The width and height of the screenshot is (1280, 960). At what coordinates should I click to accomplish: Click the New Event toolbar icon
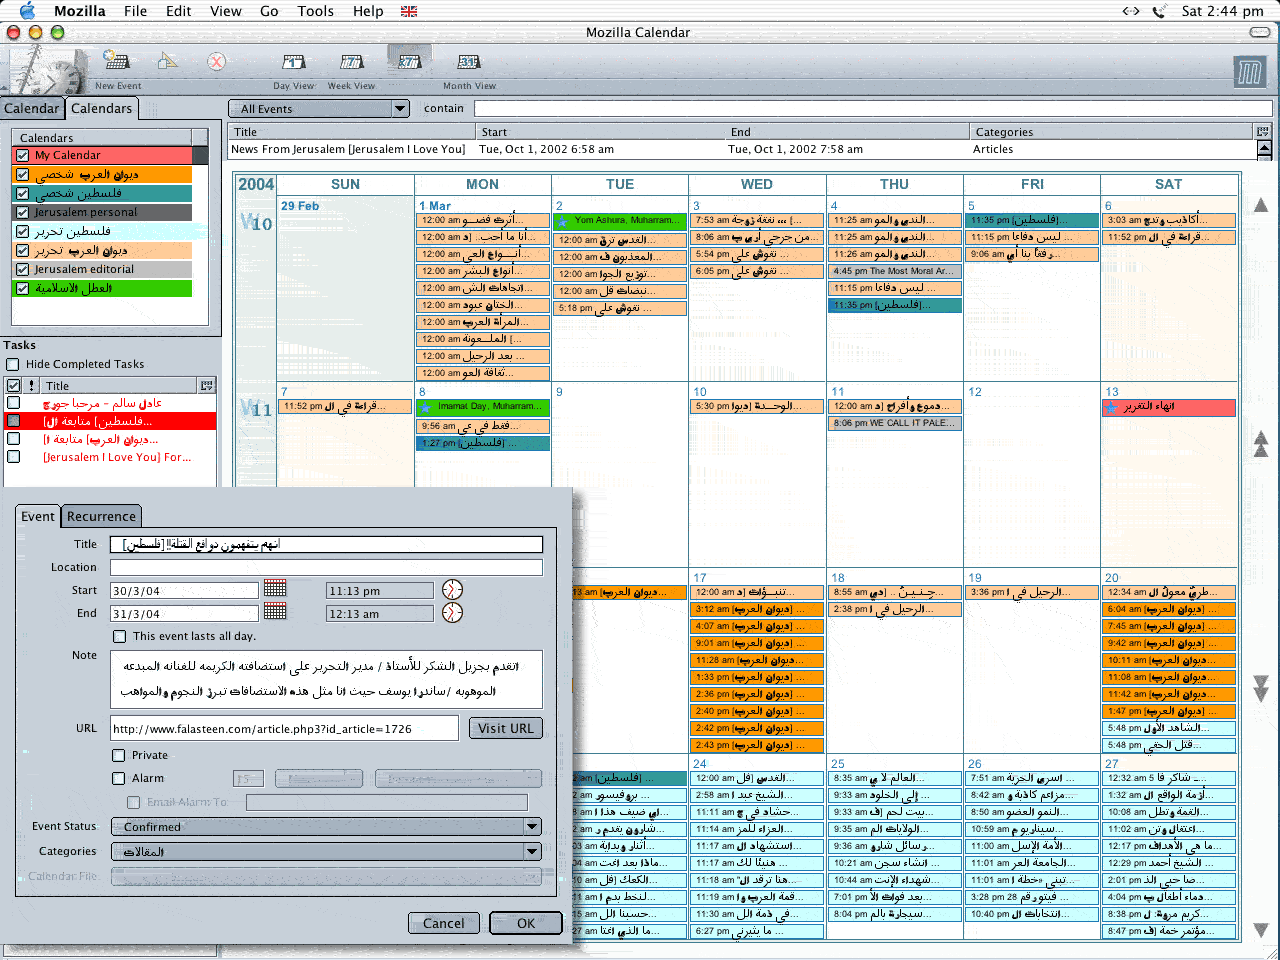pos(117,63)
